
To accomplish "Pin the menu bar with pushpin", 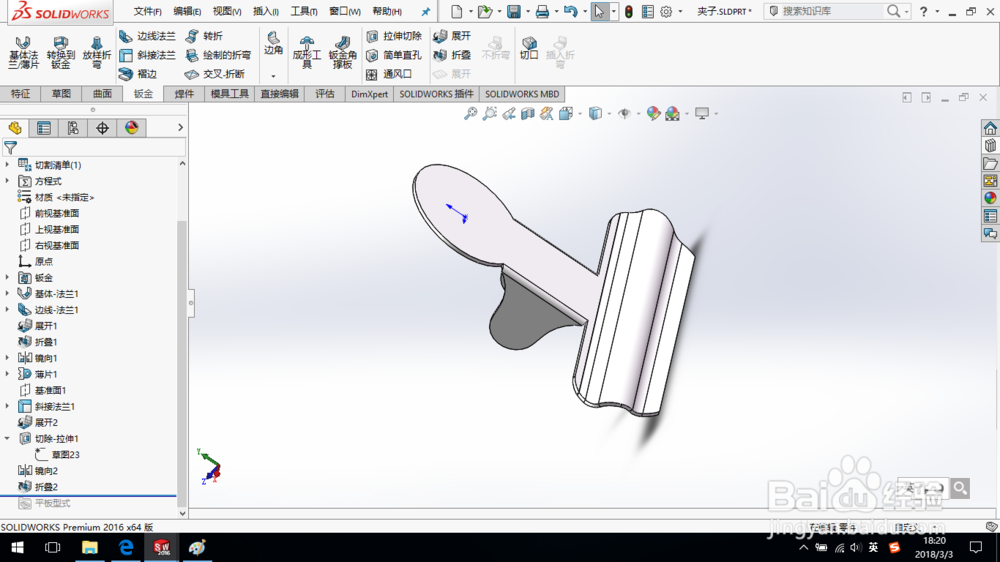I will pyautogui.click(x=425, y=11).
